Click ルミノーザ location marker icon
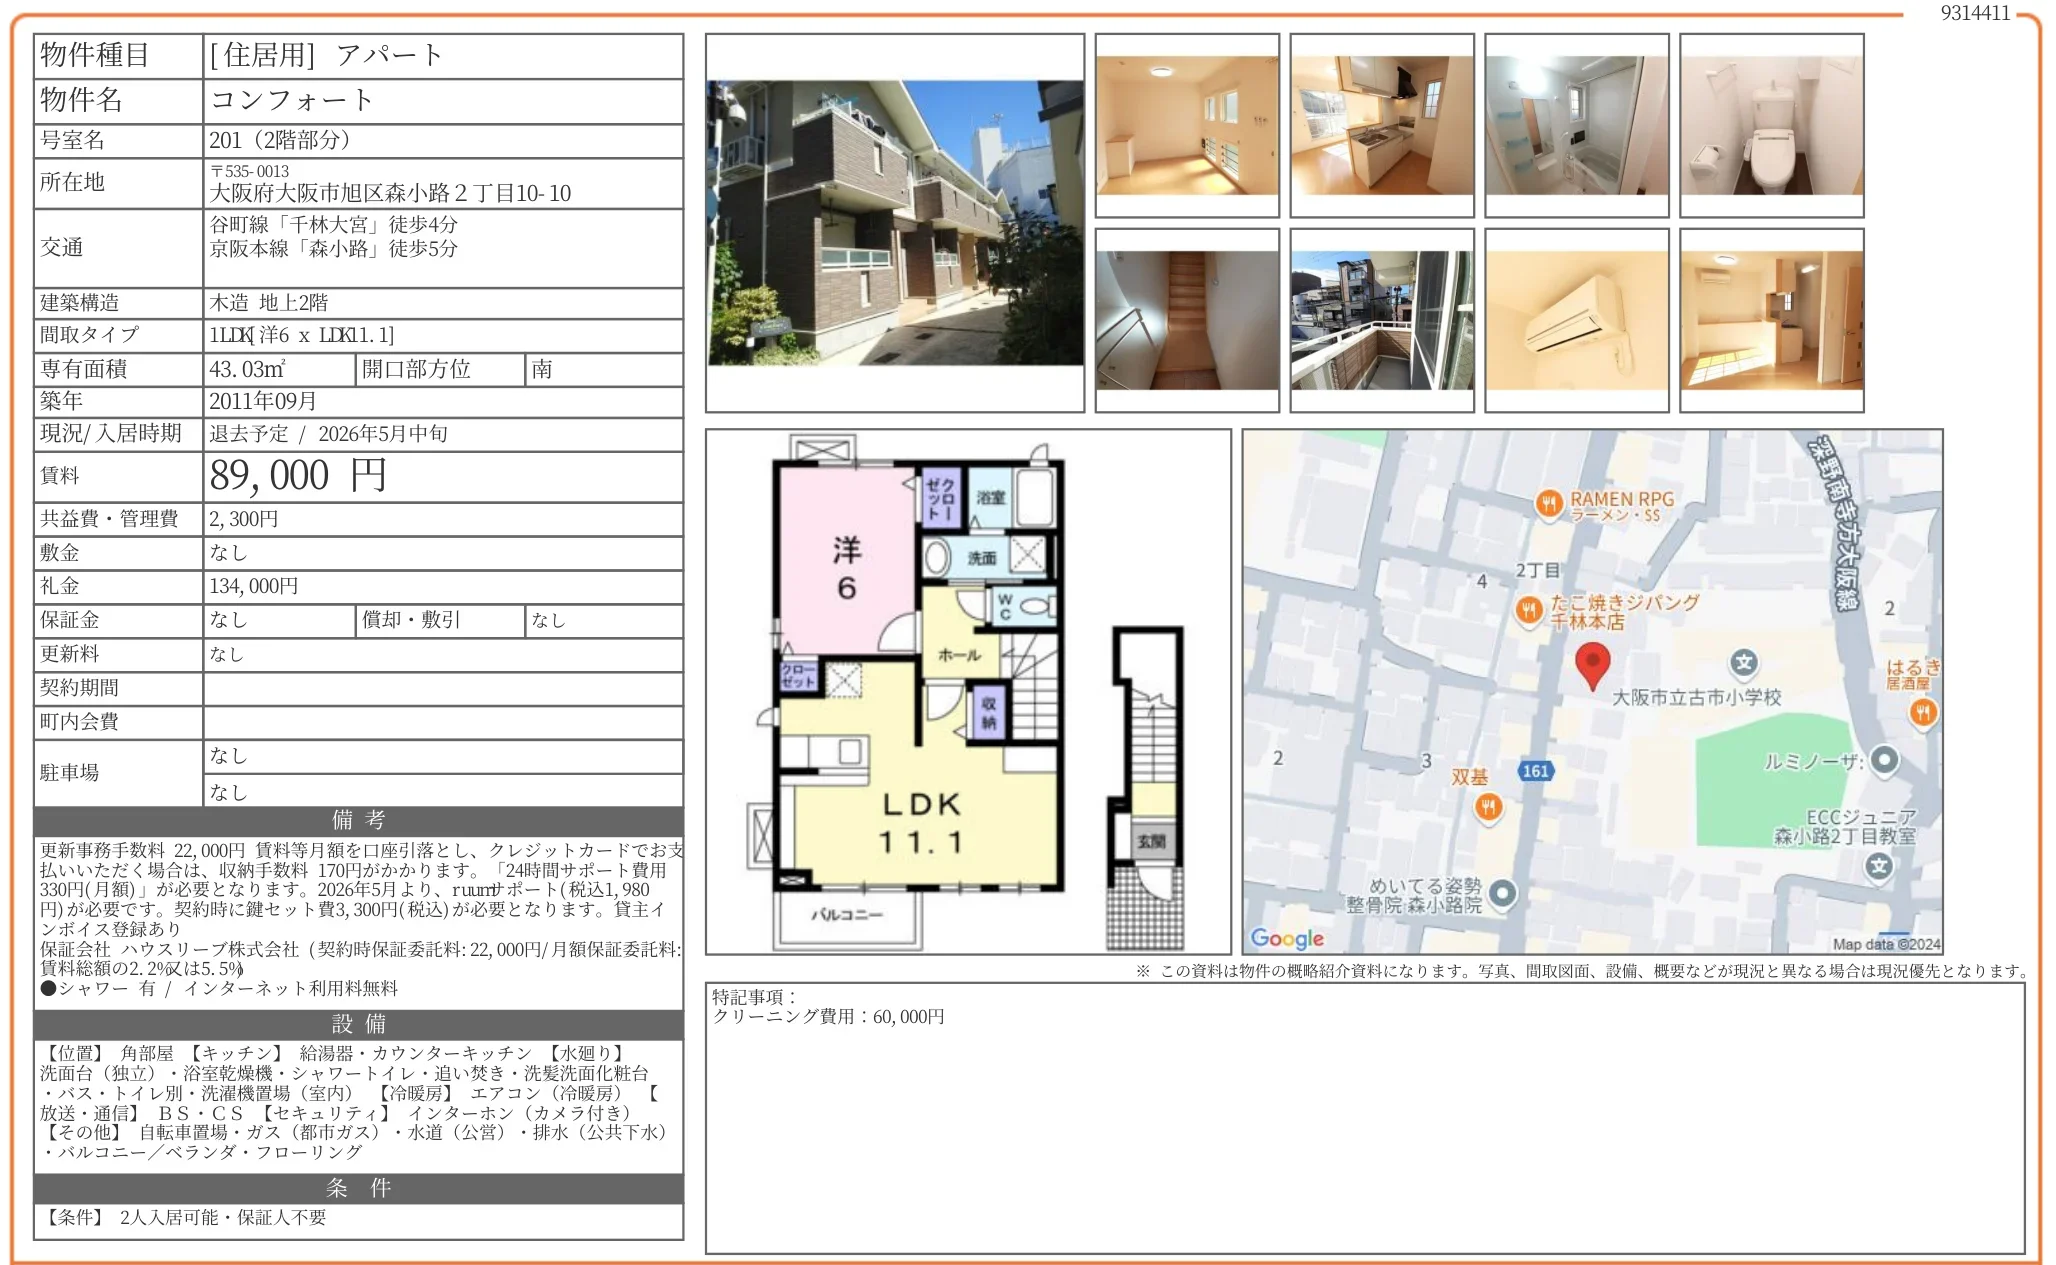Viewport: 2056px width, 1265px height. point(1884,760)
